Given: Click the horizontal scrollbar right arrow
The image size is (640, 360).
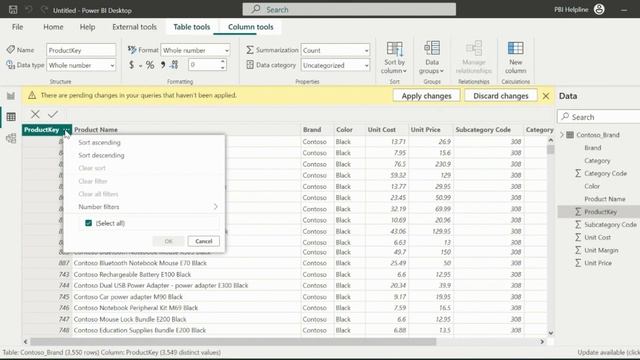Looking at the screenshot, I should [x=542, y=341].
